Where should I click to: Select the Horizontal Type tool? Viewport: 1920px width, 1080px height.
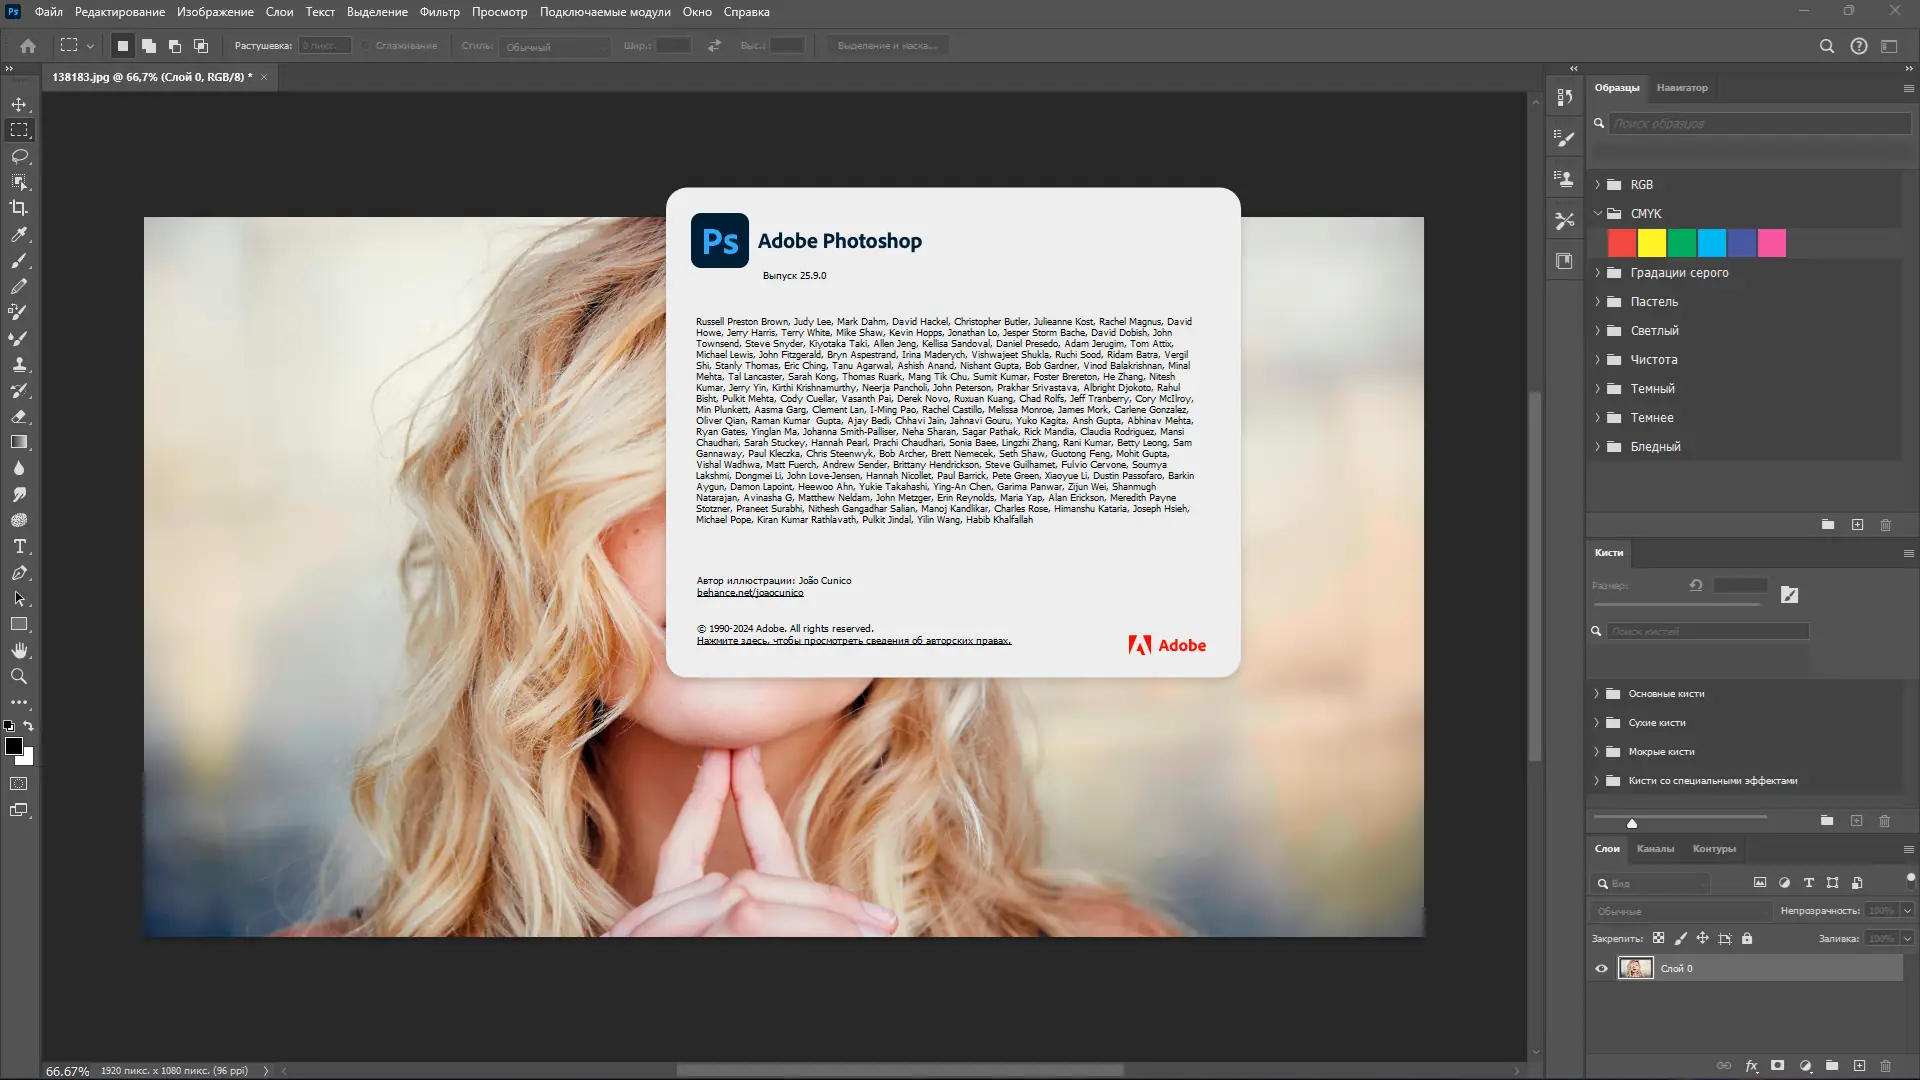(x=19, y=546)
